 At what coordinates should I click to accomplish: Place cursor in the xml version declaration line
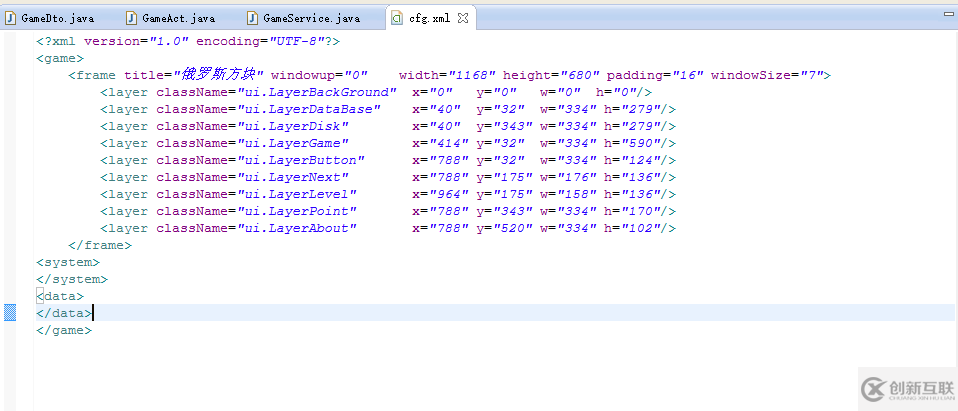tap(188, 42)
